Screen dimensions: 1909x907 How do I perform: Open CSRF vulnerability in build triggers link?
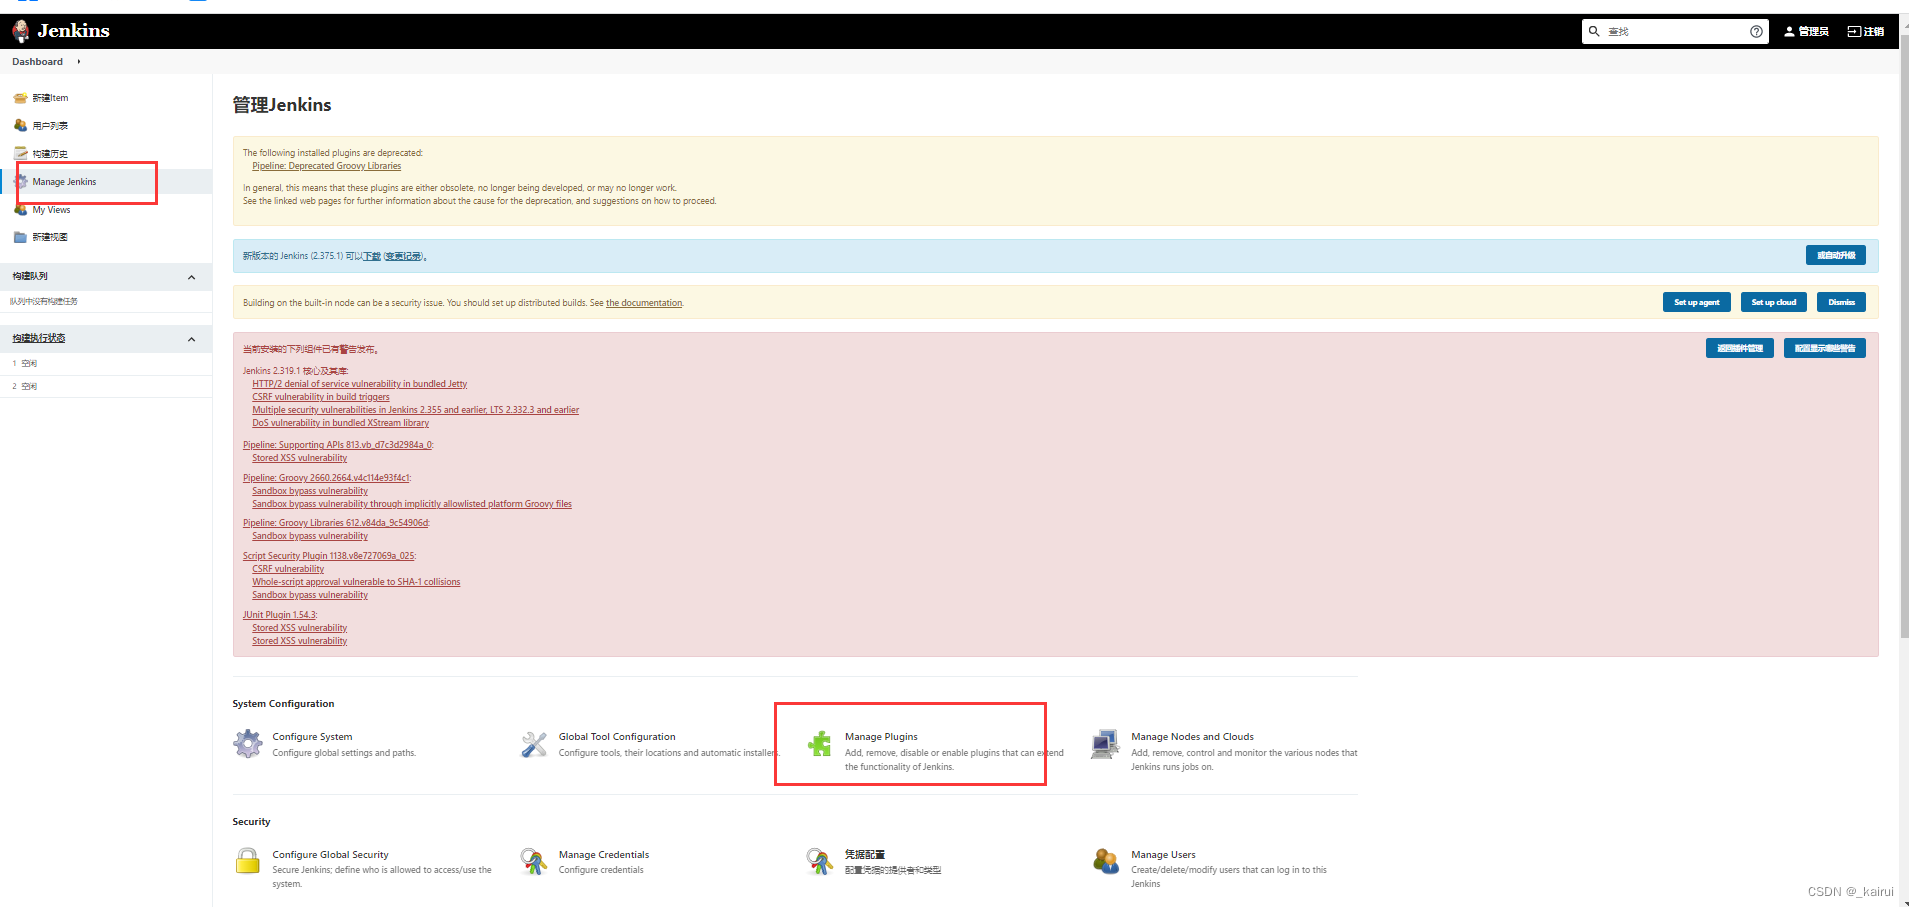click(x=321, y=397)
